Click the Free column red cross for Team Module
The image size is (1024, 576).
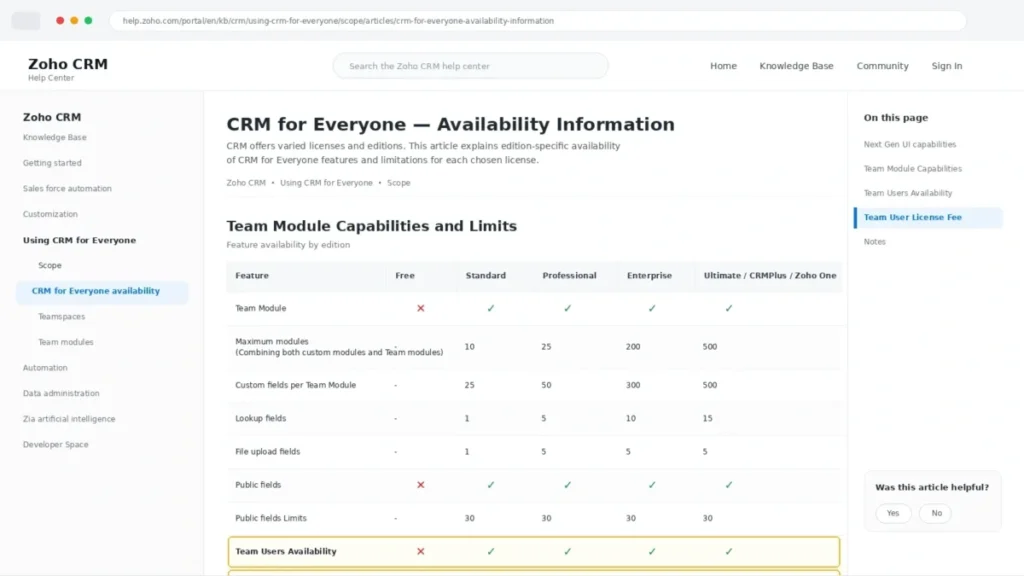pyautogui.click(x=421, y=308)
